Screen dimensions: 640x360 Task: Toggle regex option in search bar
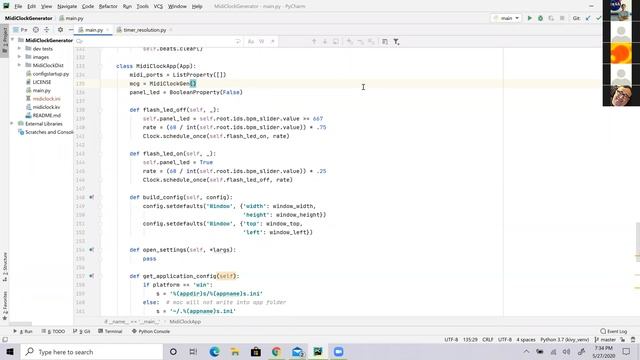coord(273,42)
